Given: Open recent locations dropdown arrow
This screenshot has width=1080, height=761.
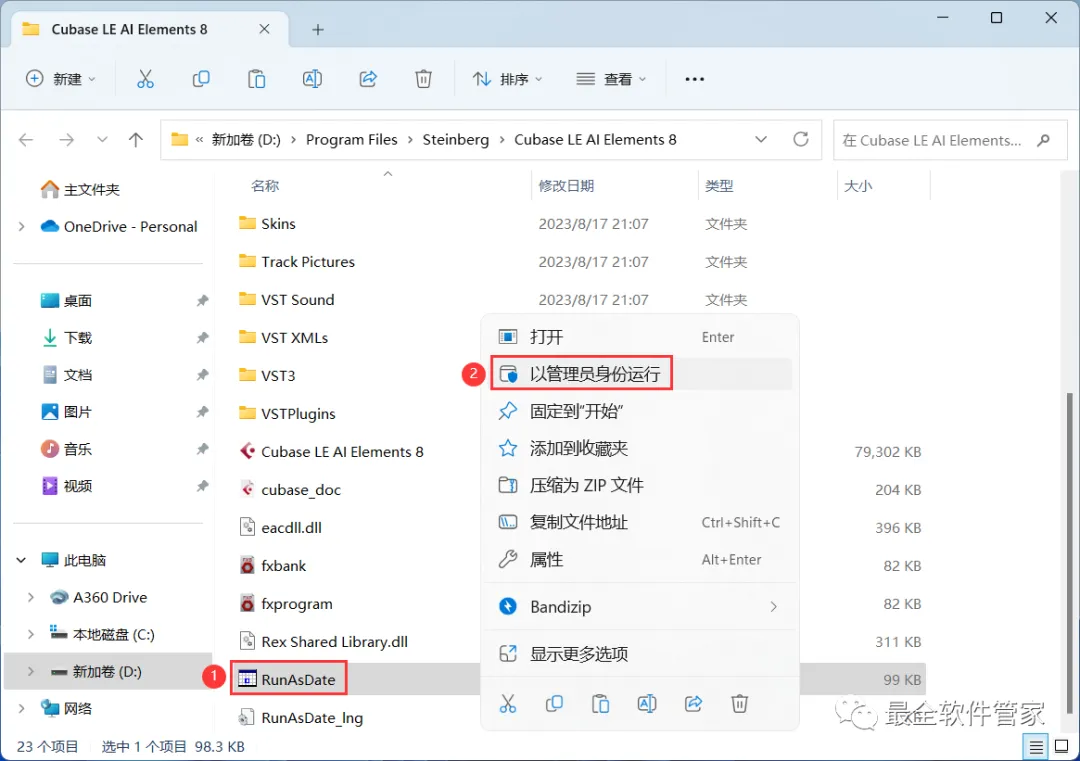Looking at the screenshot, I should coord(102,140).
